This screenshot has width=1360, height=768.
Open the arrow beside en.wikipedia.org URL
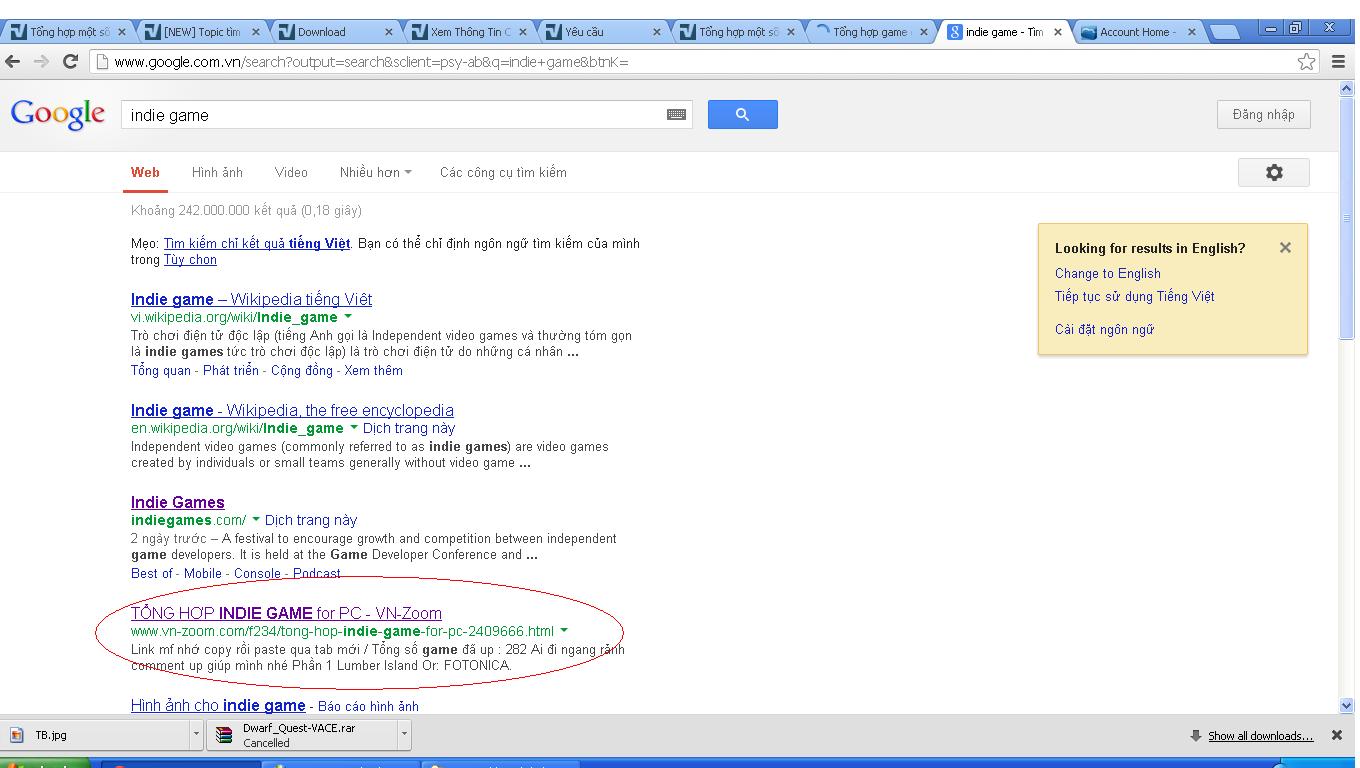tap(353, 428)
